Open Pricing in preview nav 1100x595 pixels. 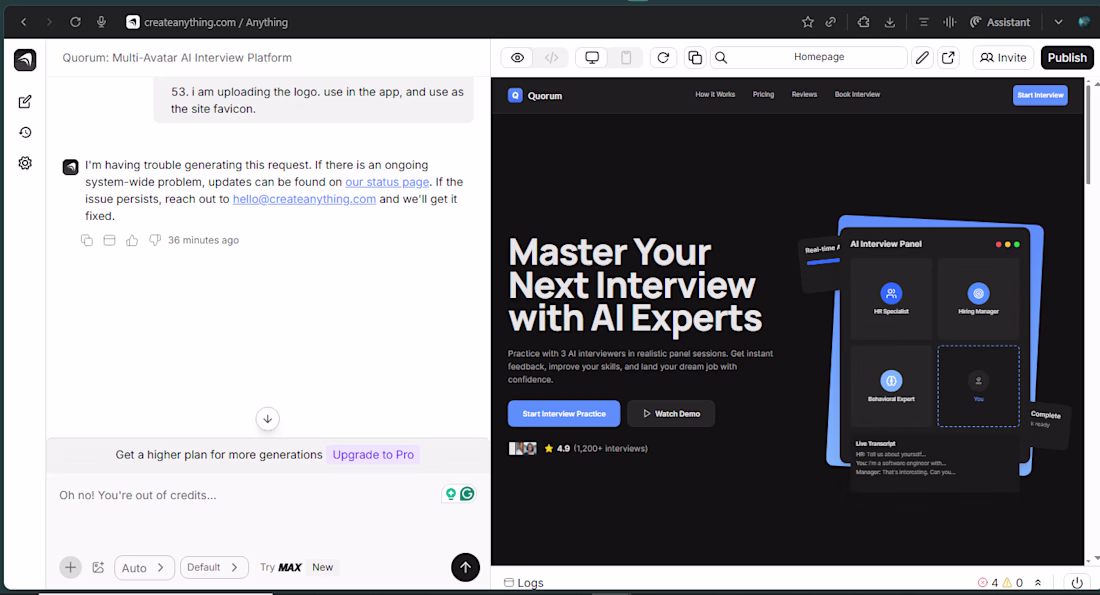click(763, 94)
